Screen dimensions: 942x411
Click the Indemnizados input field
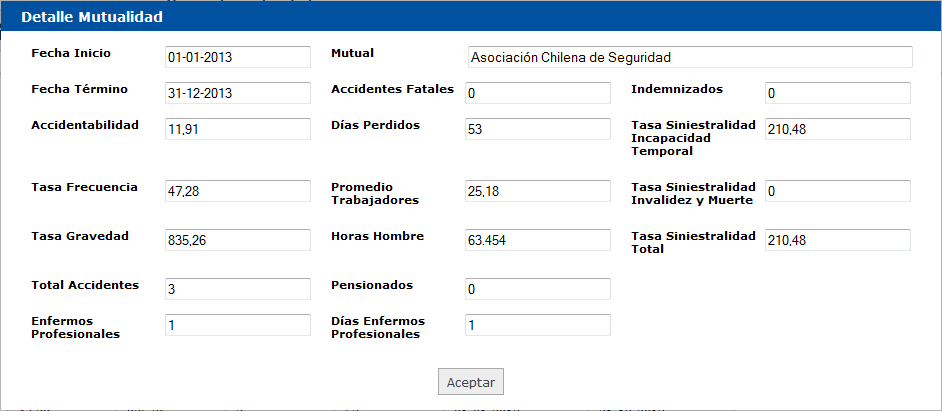pyautogui.click(x=837, y=93)
